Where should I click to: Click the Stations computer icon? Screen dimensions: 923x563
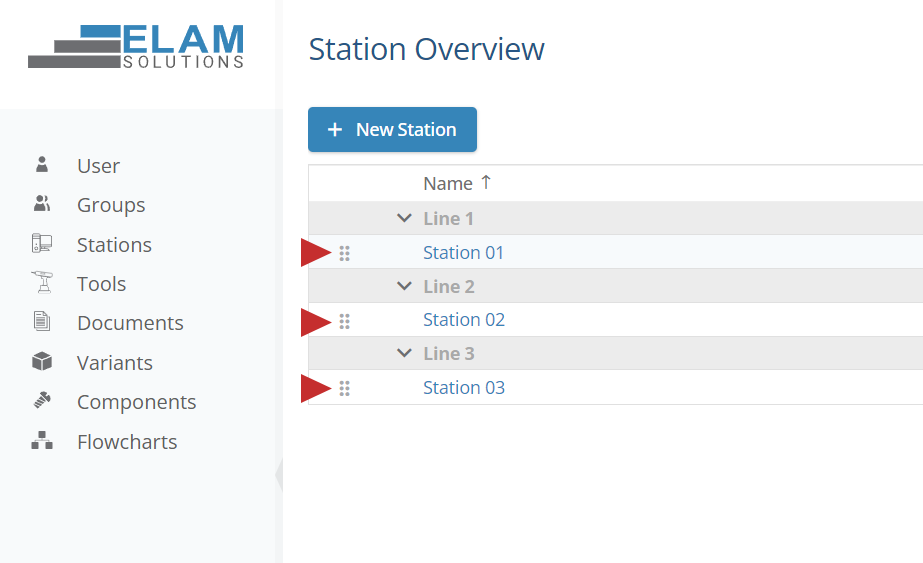tap(42, 244)
